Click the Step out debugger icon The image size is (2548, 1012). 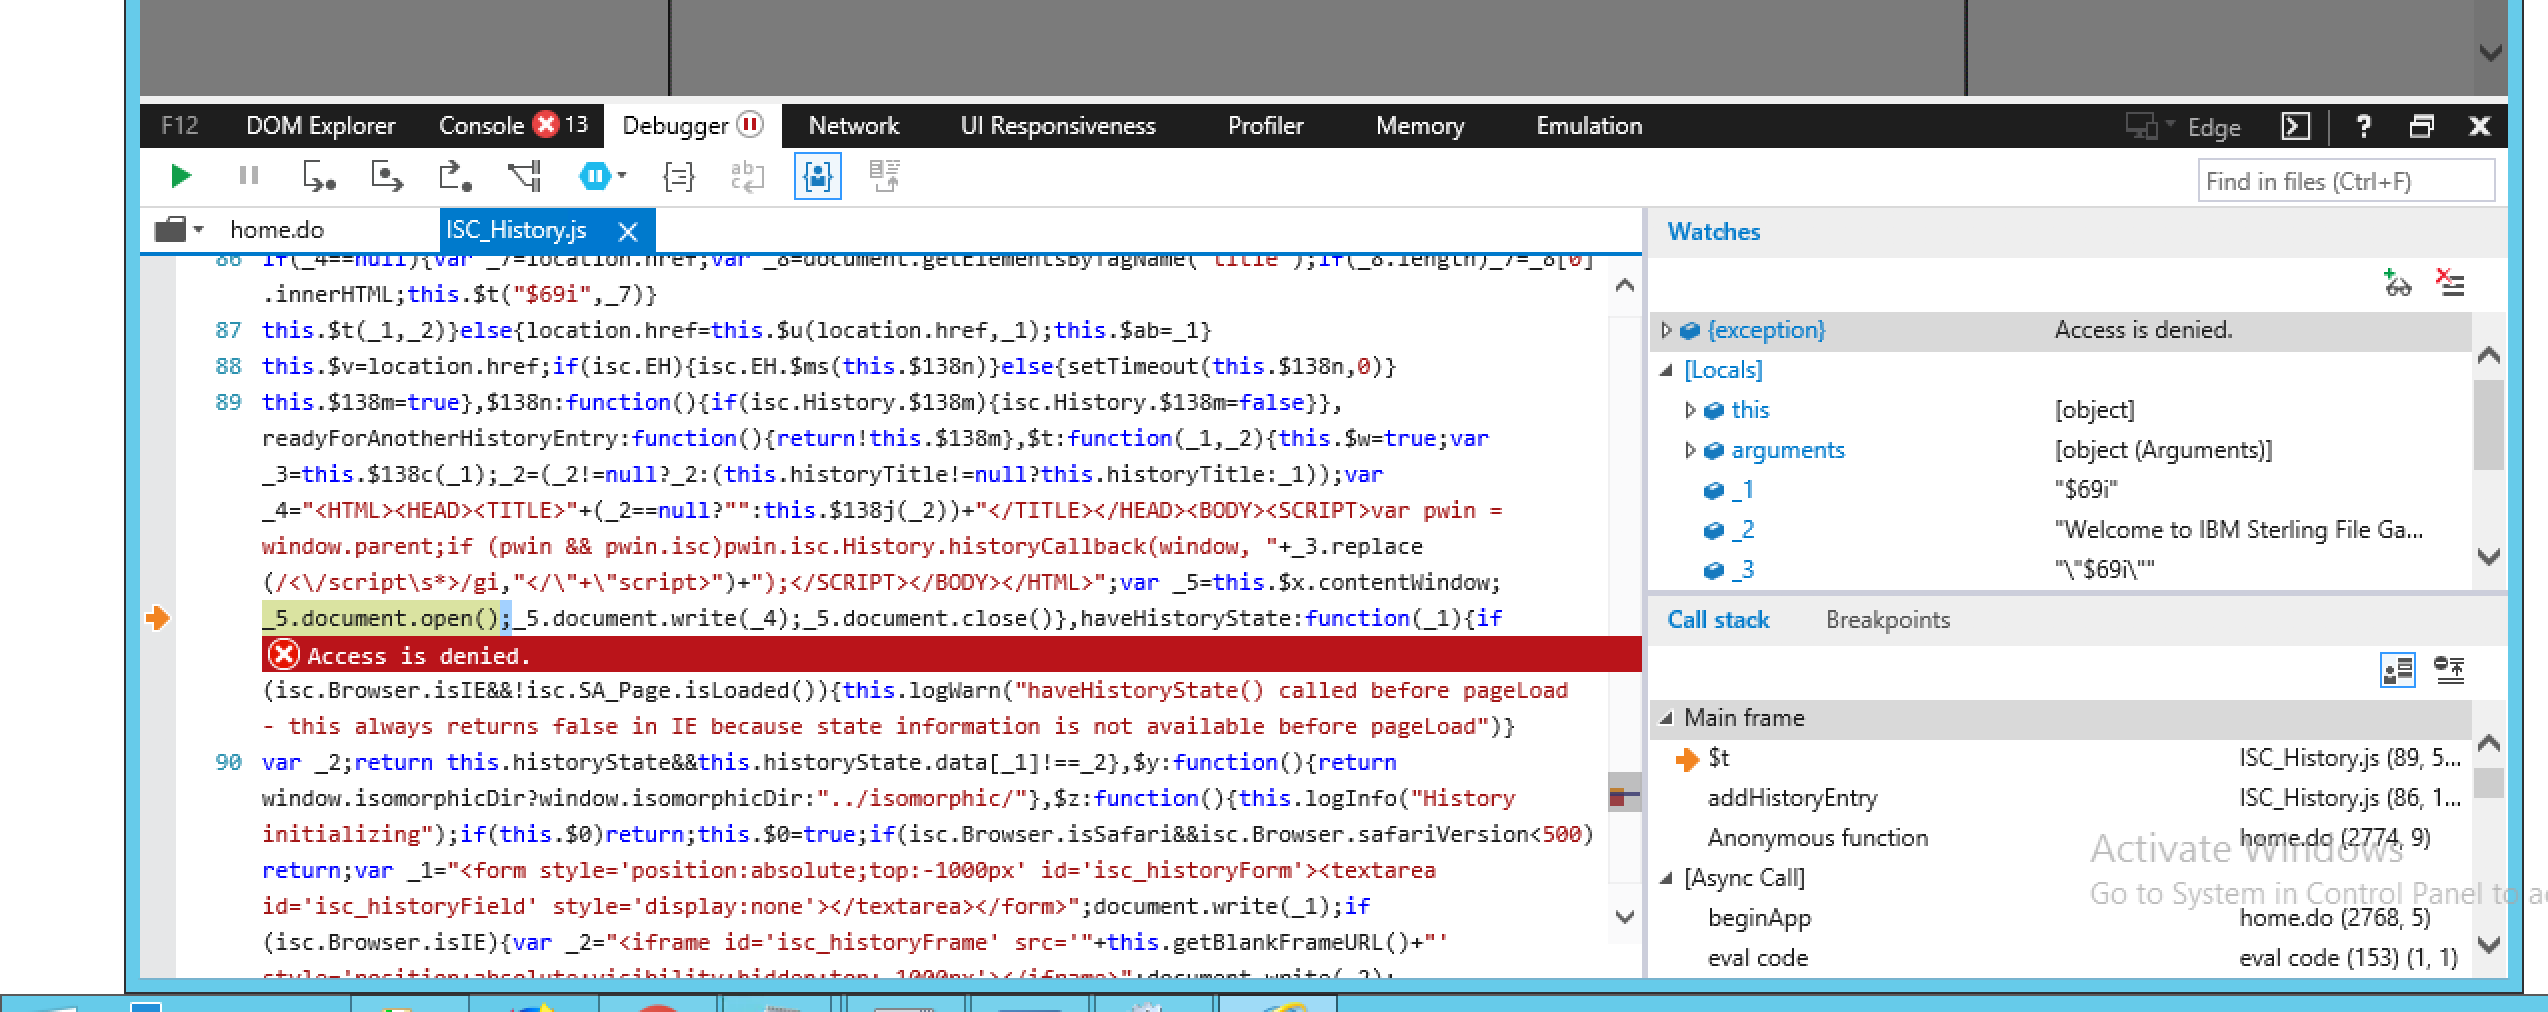click(x=455, y=177)
